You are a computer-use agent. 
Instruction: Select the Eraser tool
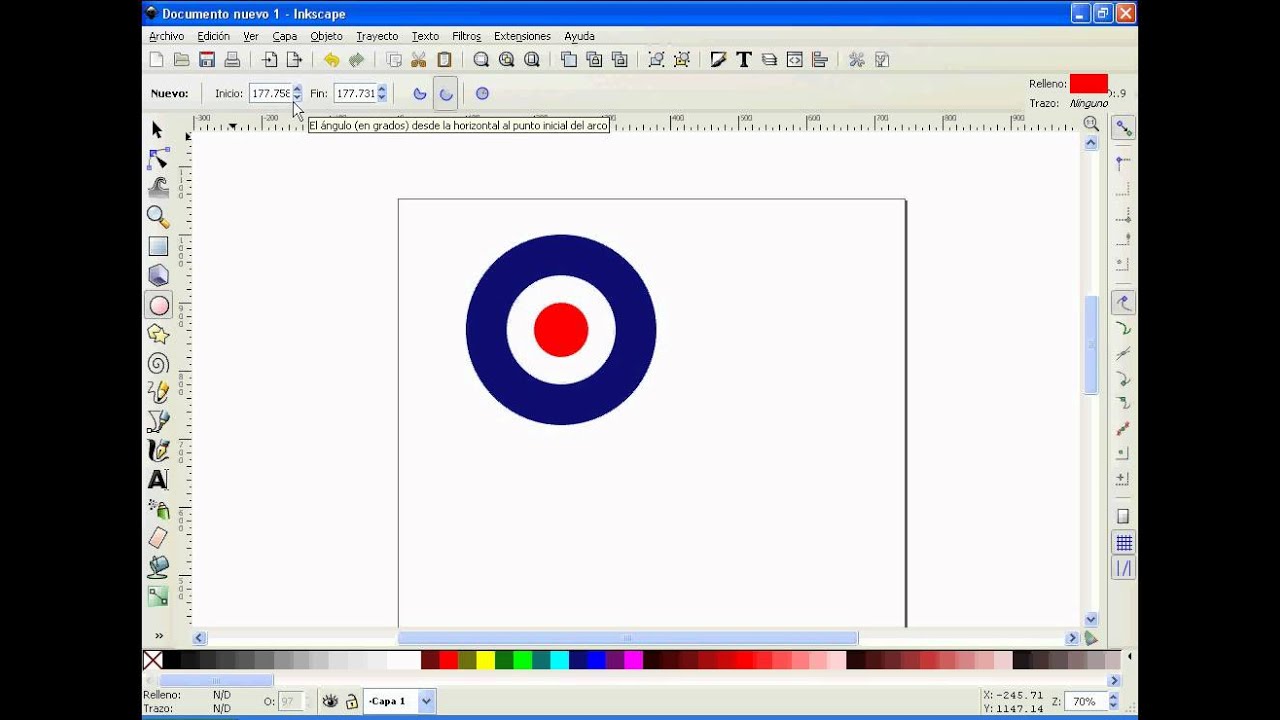click(x=158, y=538)
